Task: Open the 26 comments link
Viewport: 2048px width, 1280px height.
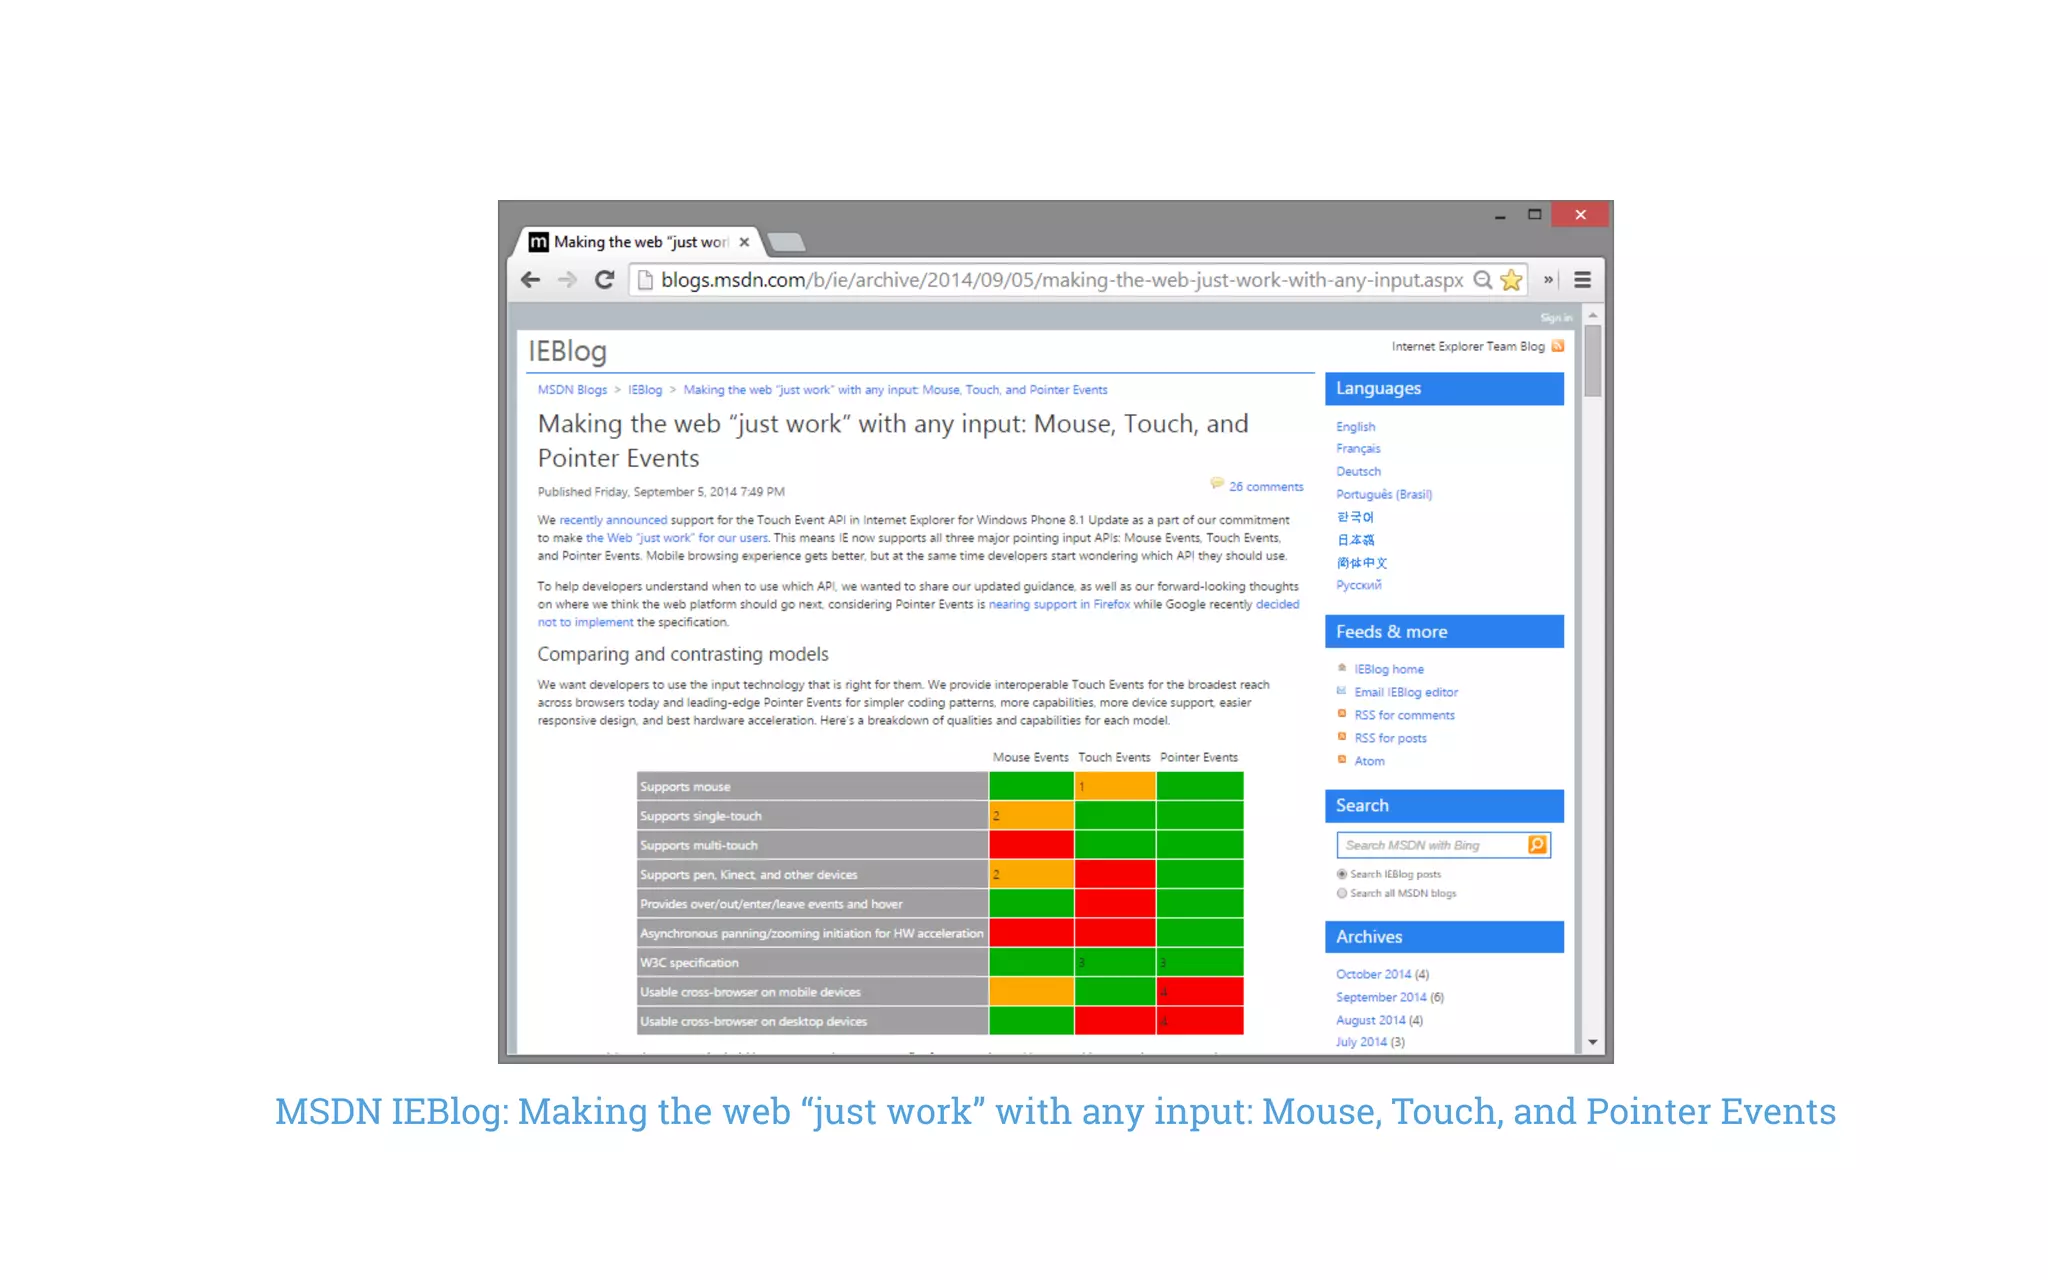Action: 1266,487
